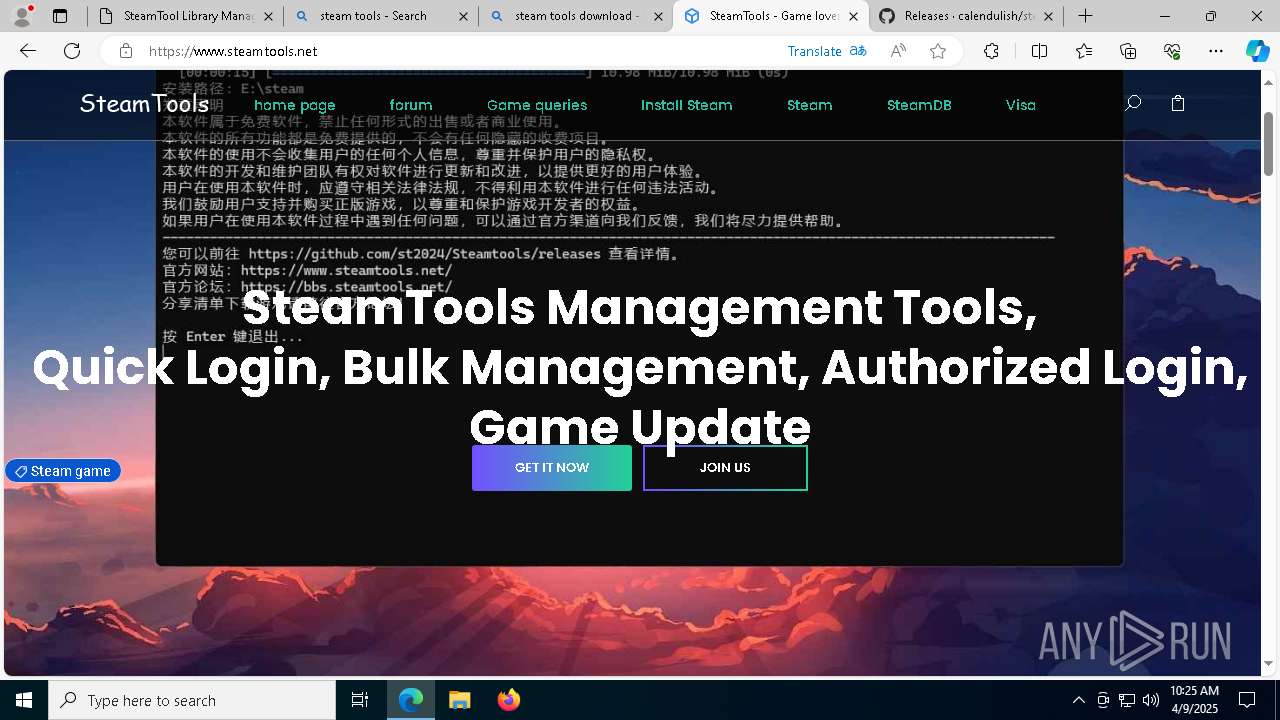The height and width of the screenshot is (720, 1280).
Task: Go back to previous page
Action: click(x=28, y=51)
